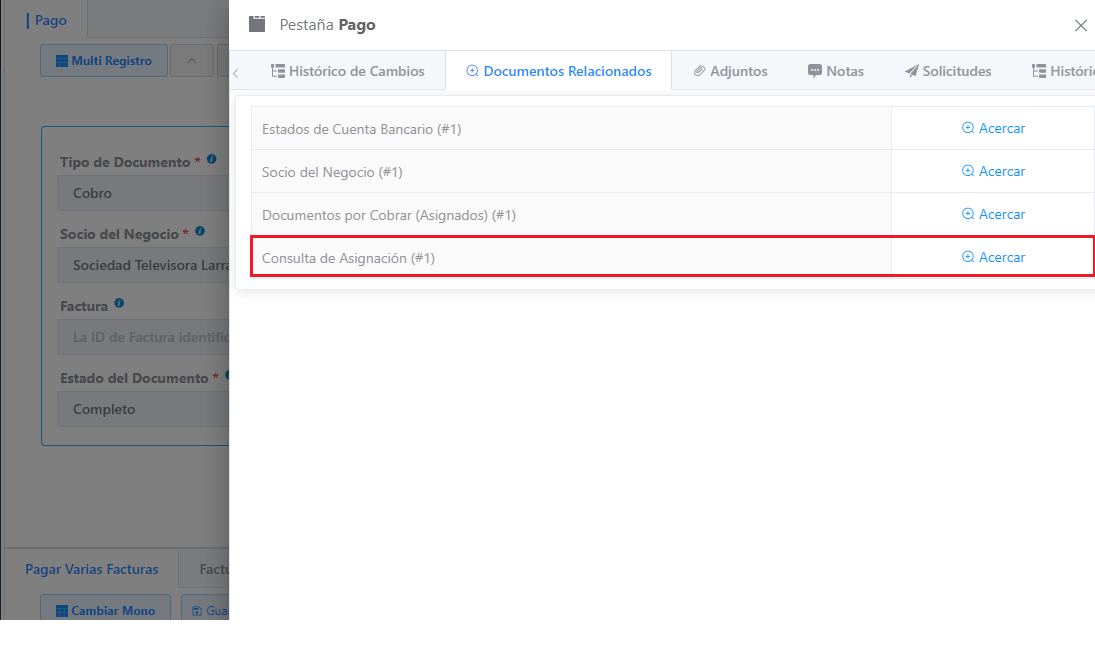Go to the Notas tab

835,71
